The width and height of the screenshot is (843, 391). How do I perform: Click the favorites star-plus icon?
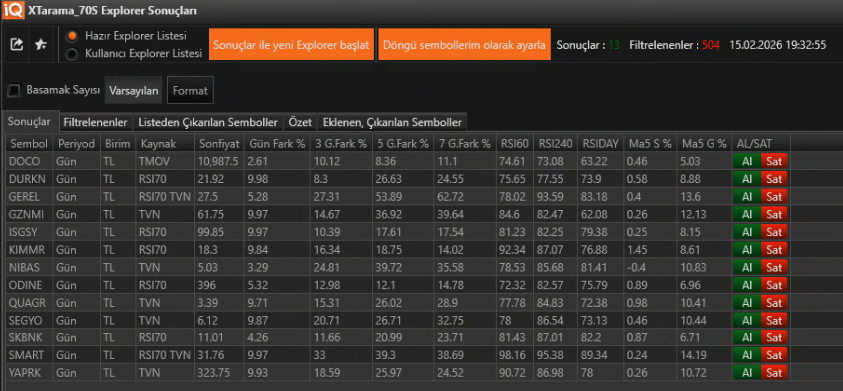[41, 45]
